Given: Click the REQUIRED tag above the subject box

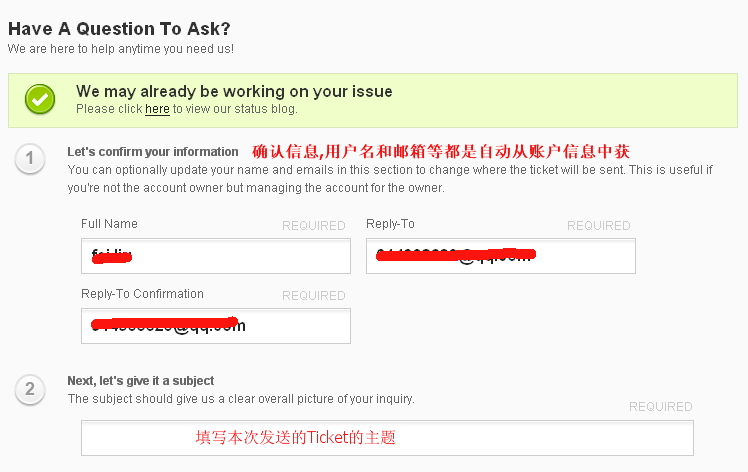Looking at the screenshot, I should click(x=660, y=407).
